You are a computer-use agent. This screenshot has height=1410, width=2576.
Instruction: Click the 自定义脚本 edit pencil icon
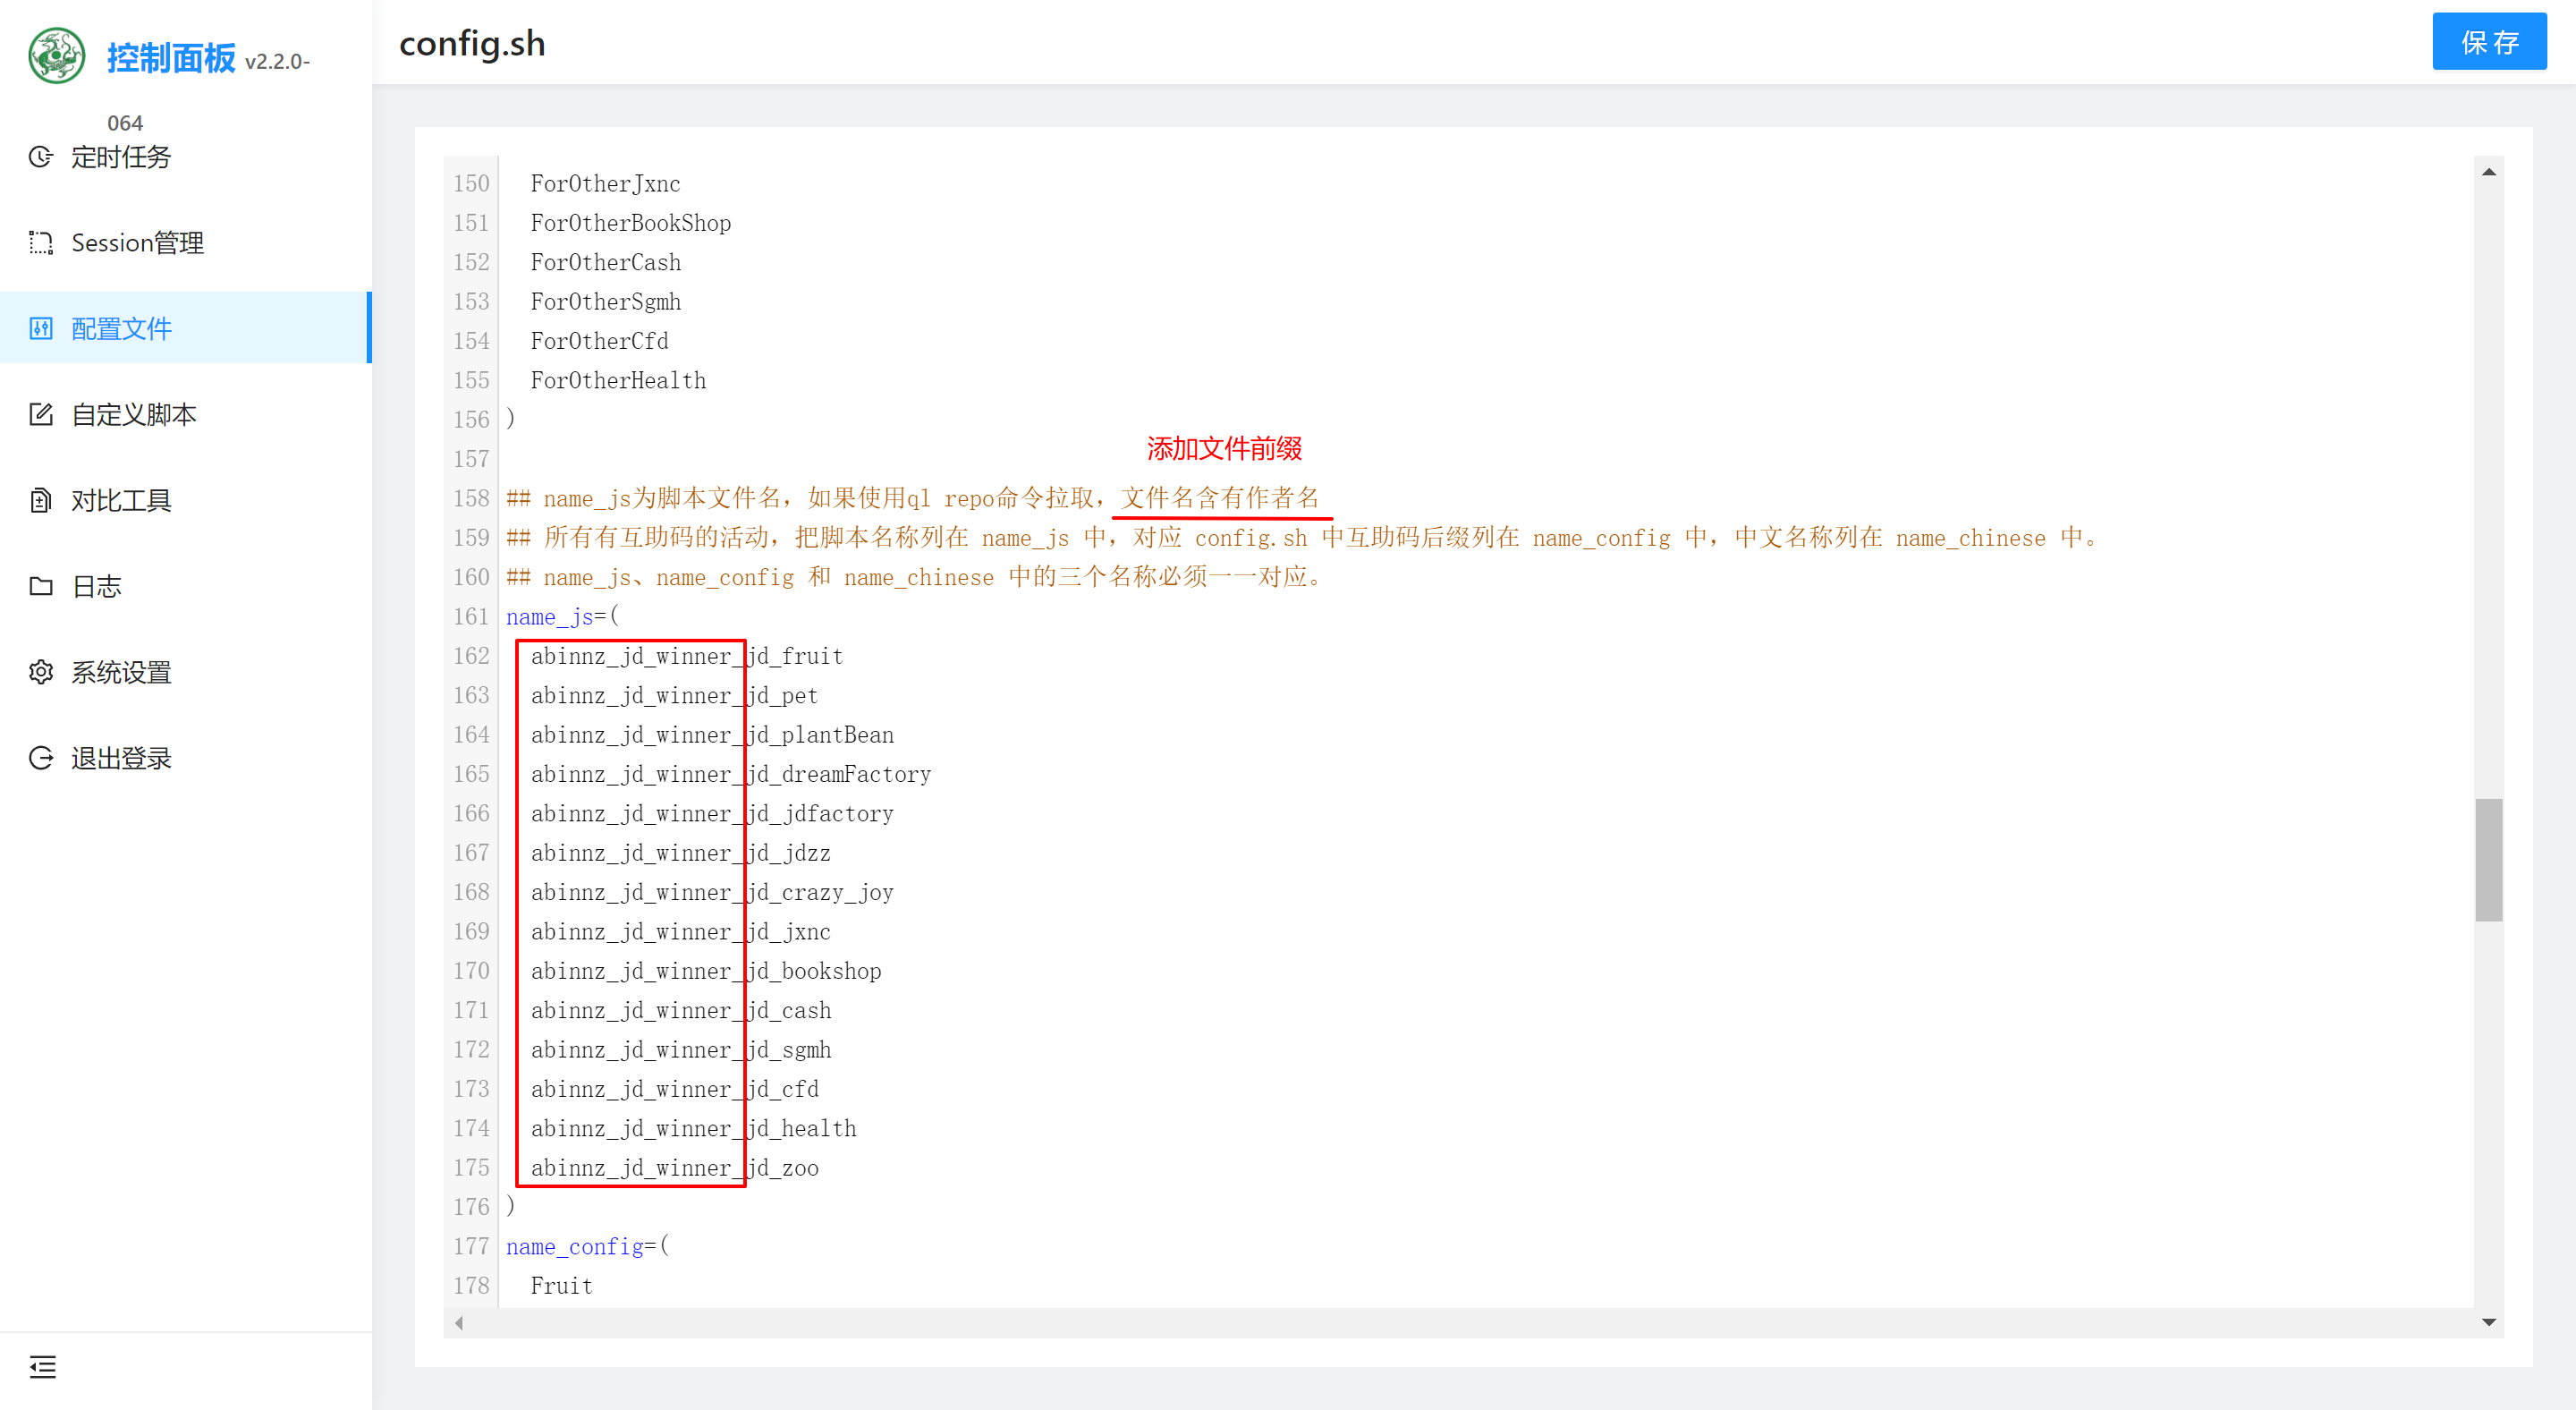[41, 414]
